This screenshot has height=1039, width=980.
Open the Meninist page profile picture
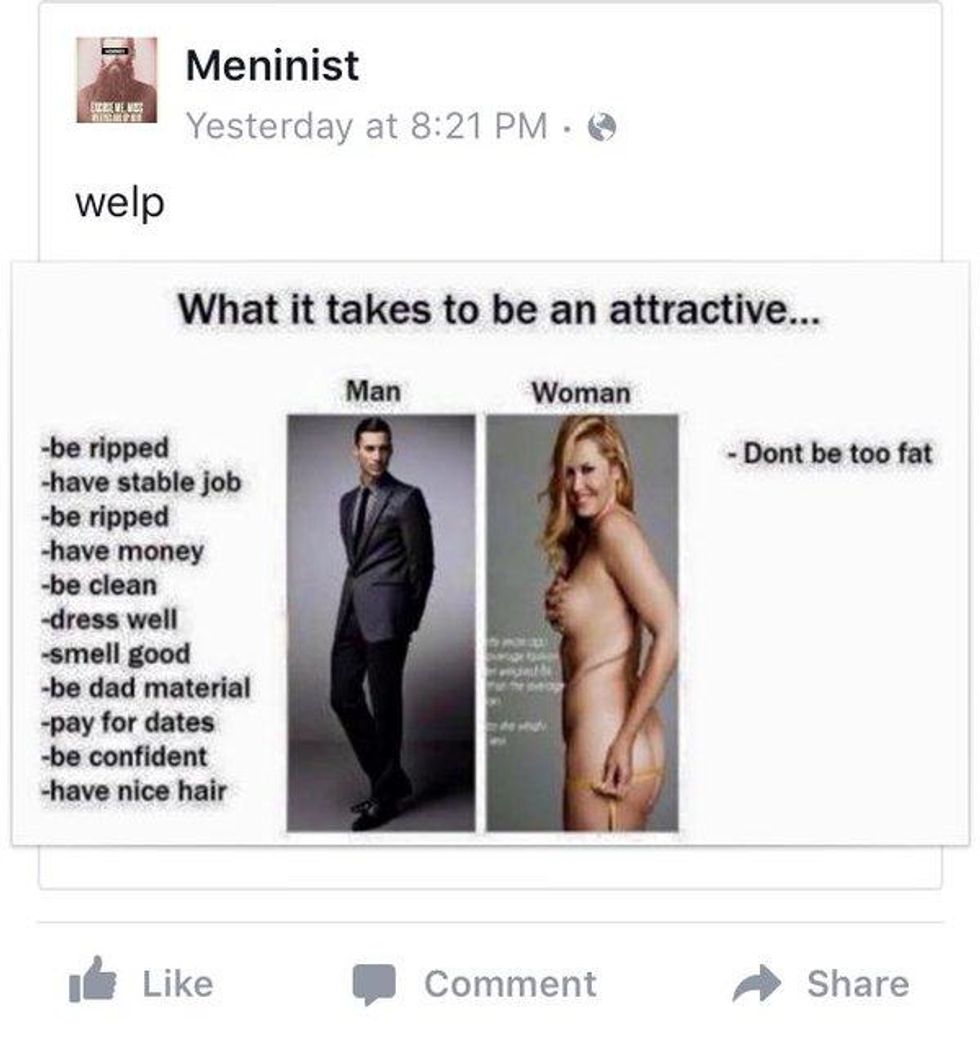[x=117, y=80]
